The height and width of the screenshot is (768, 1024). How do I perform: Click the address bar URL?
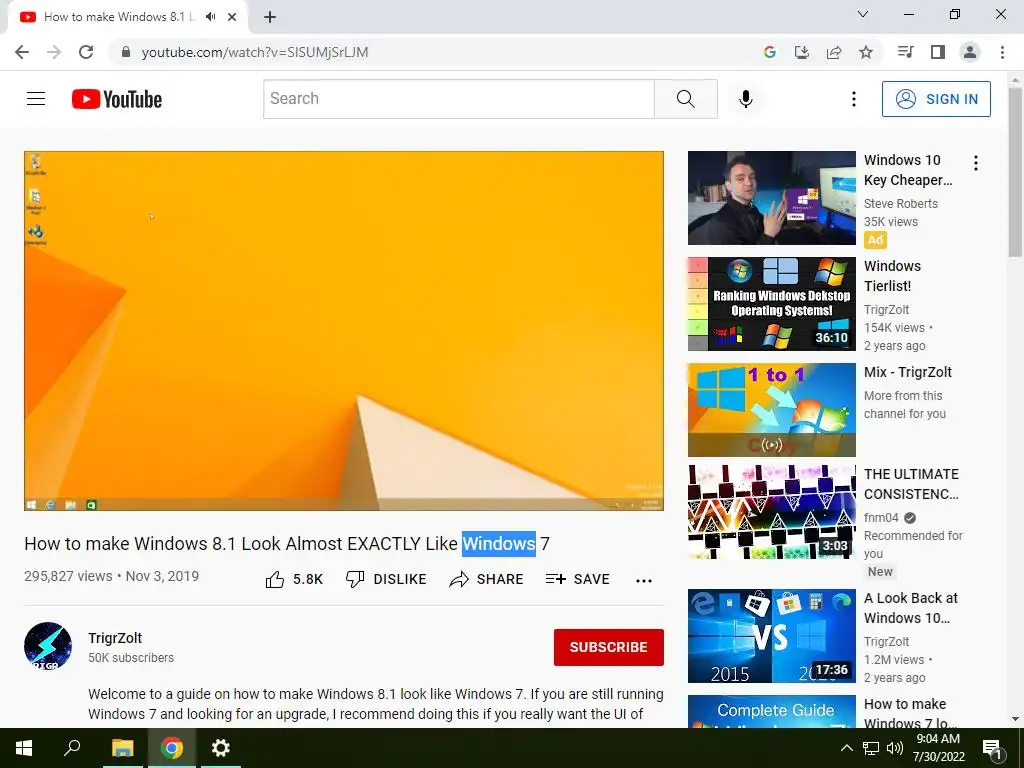tap(255, 52)
